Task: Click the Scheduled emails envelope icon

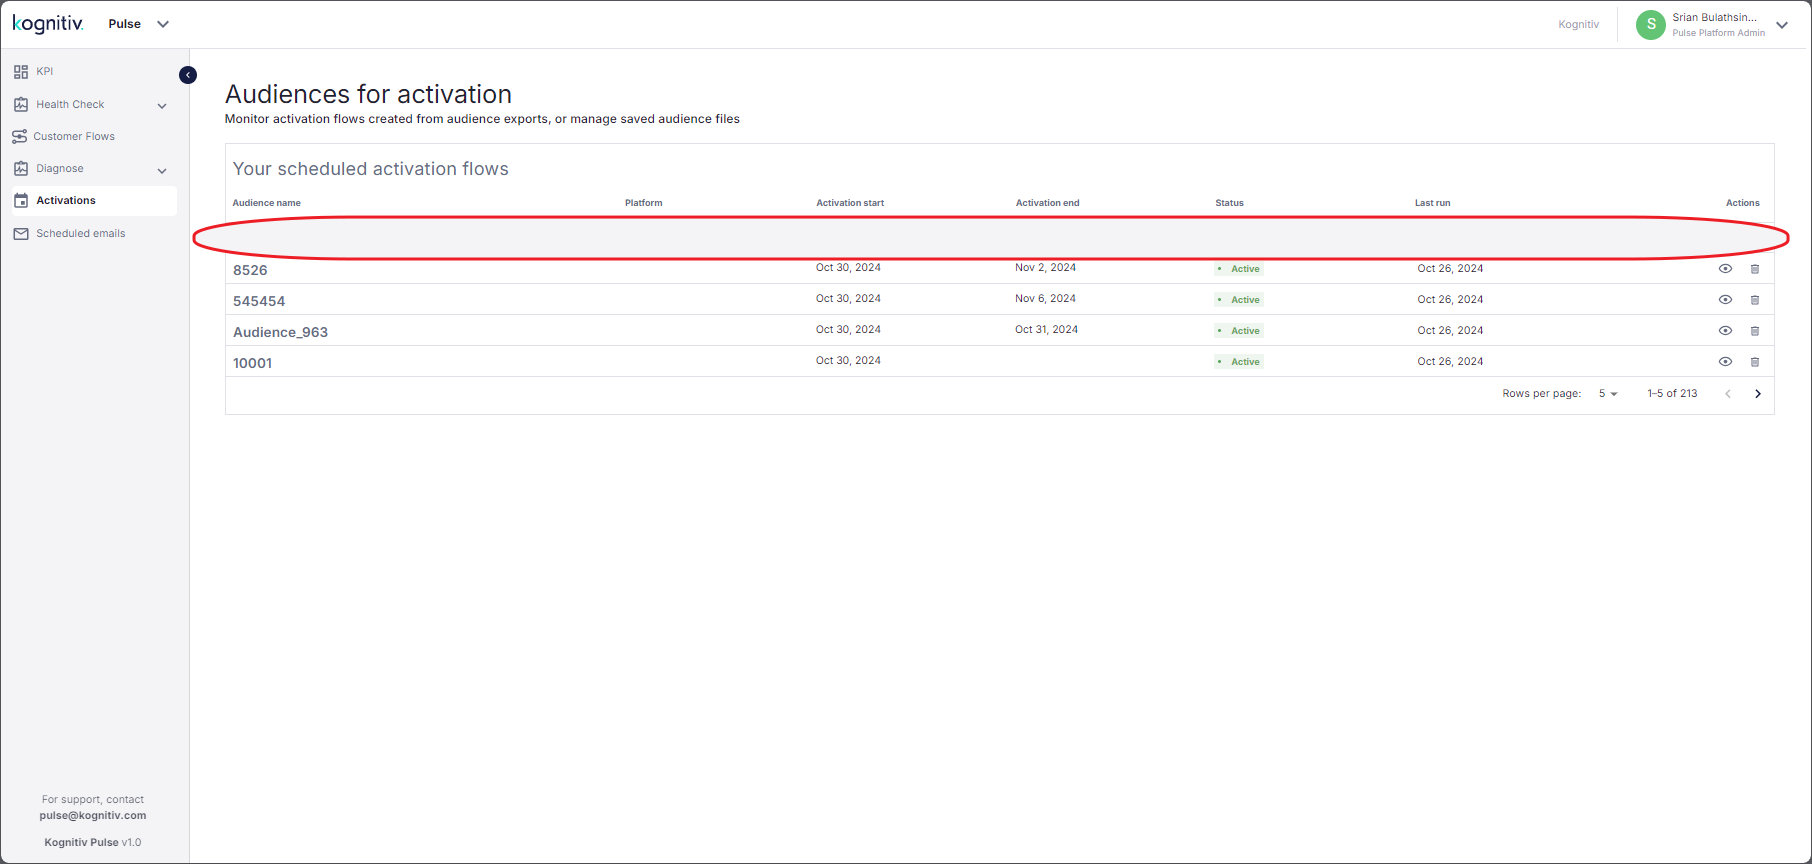Action: (21, 234)
